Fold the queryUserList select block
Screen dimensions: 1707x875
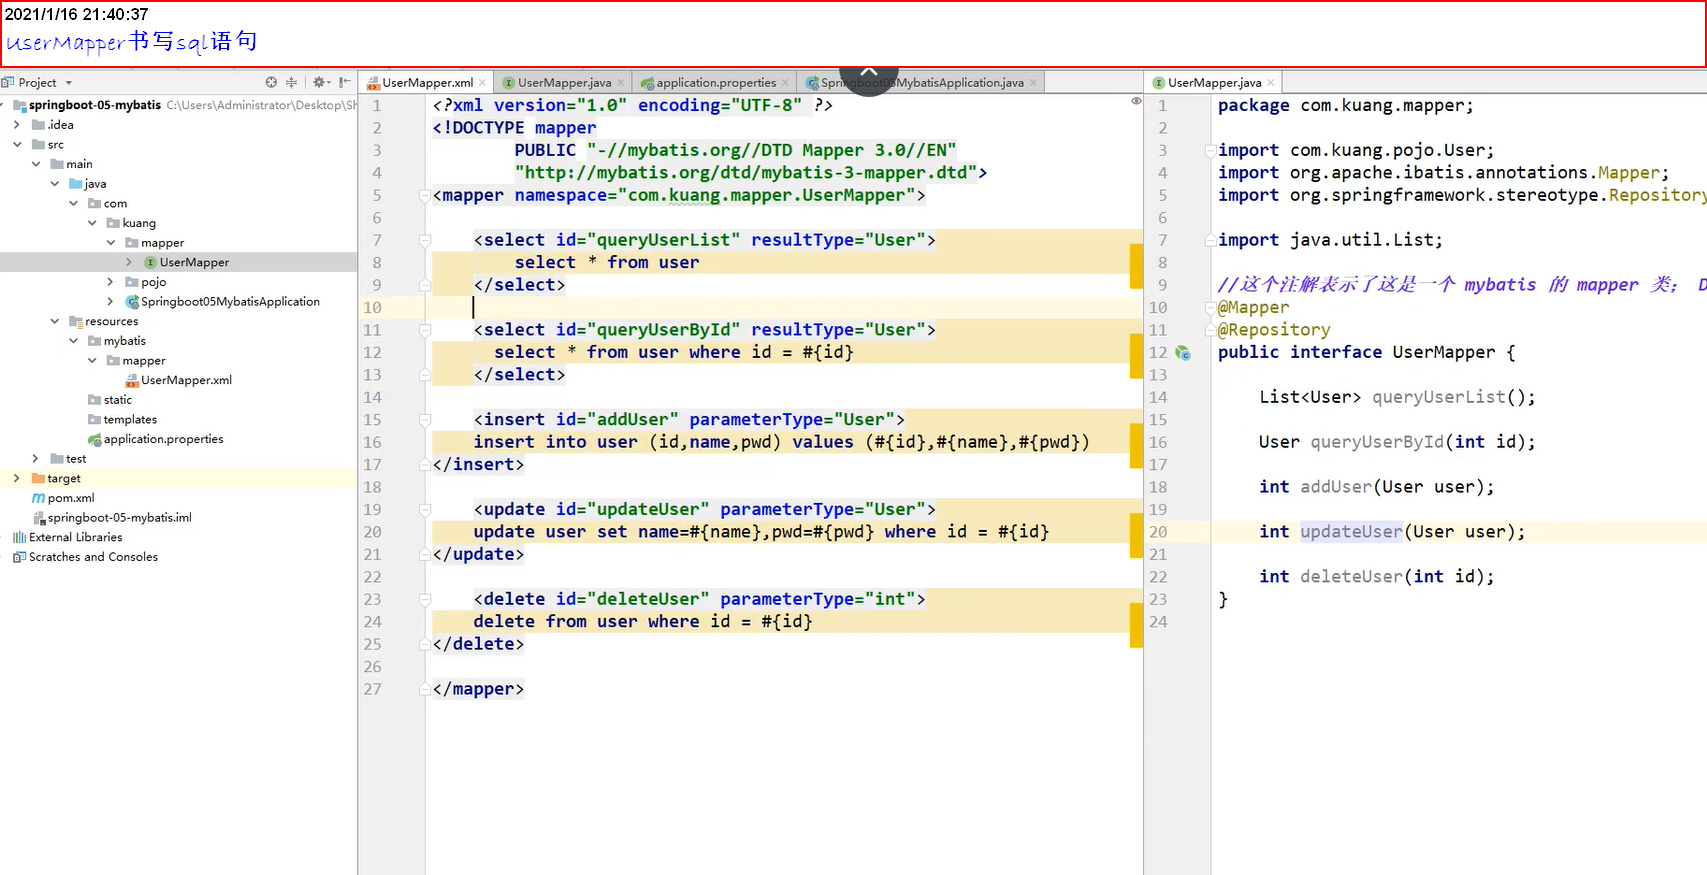point(425,240)
